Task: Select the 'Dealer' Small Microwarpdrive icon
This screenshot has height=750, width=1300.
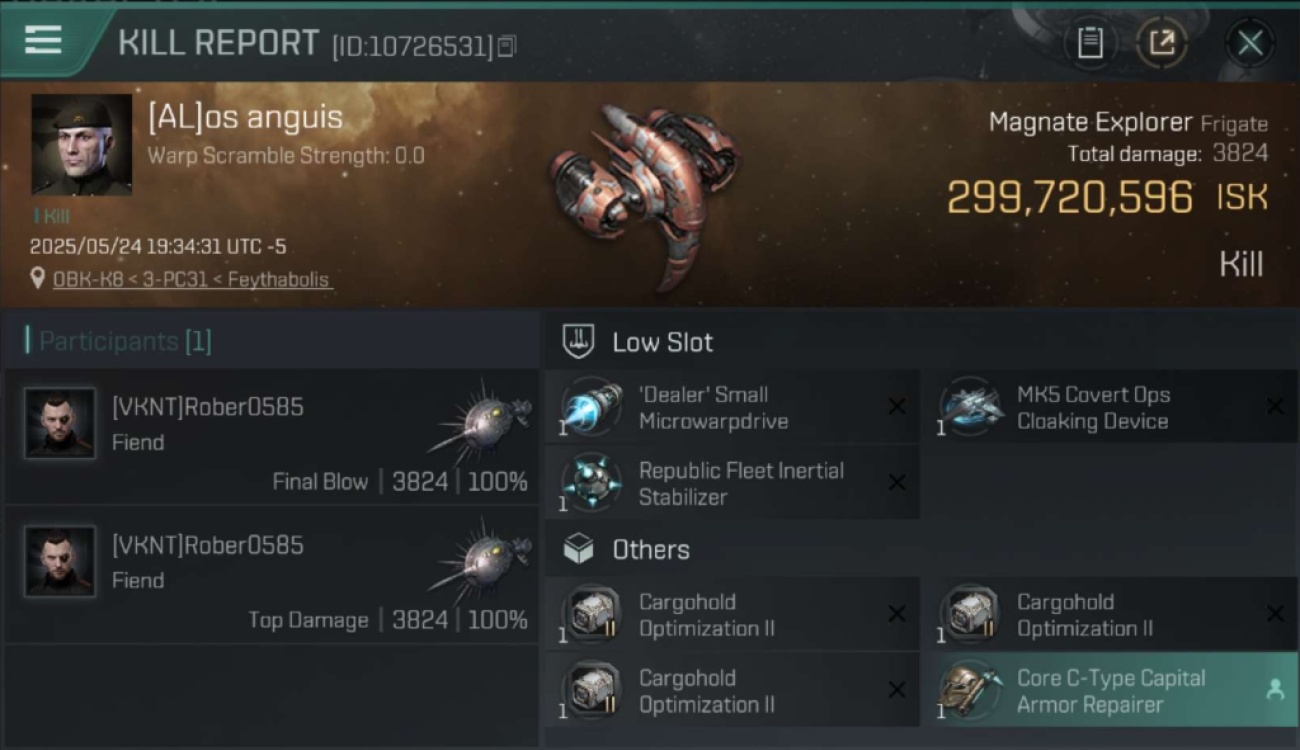Action: coord(591,407)
